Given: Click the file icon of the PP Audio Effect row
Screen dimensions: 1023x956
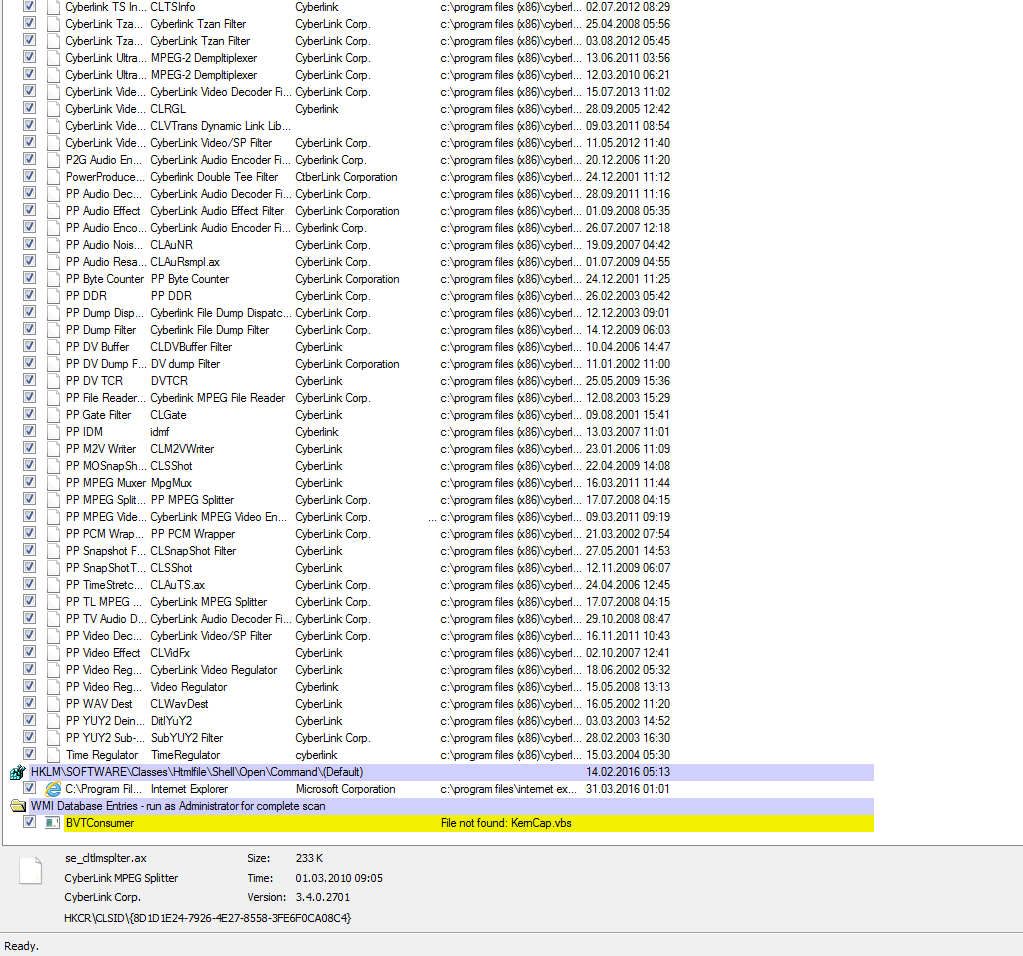Looking at the screenshot, I should 53,211.
